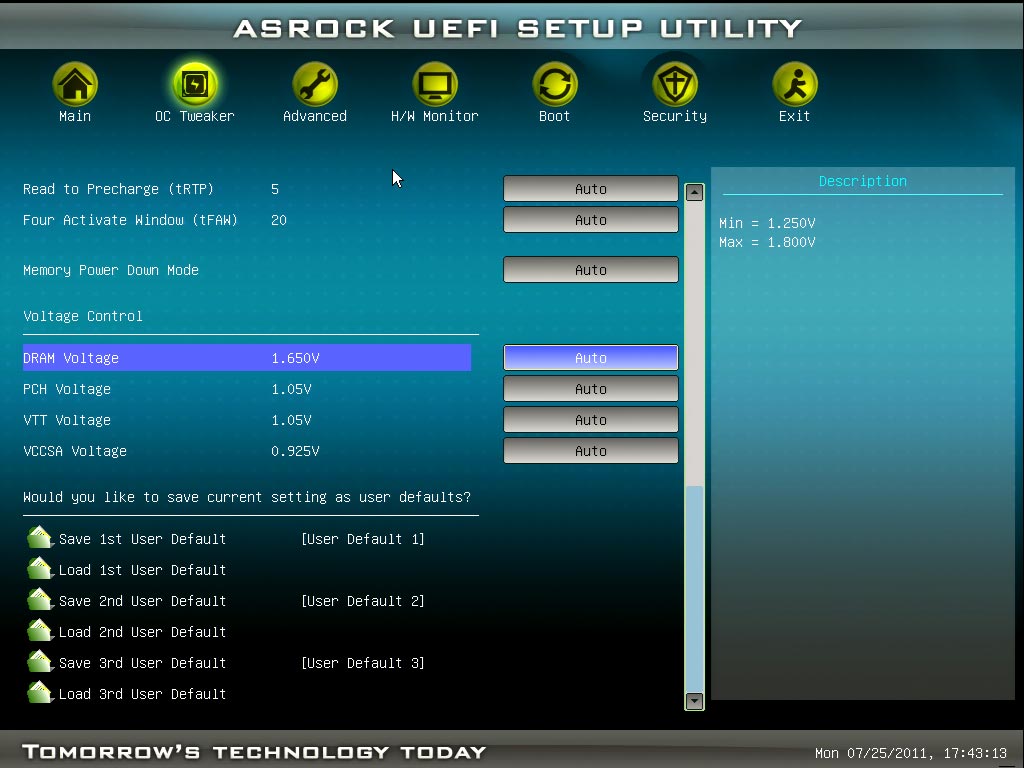Select the highlighted DRAM Voltage row label

pos(71,358)
